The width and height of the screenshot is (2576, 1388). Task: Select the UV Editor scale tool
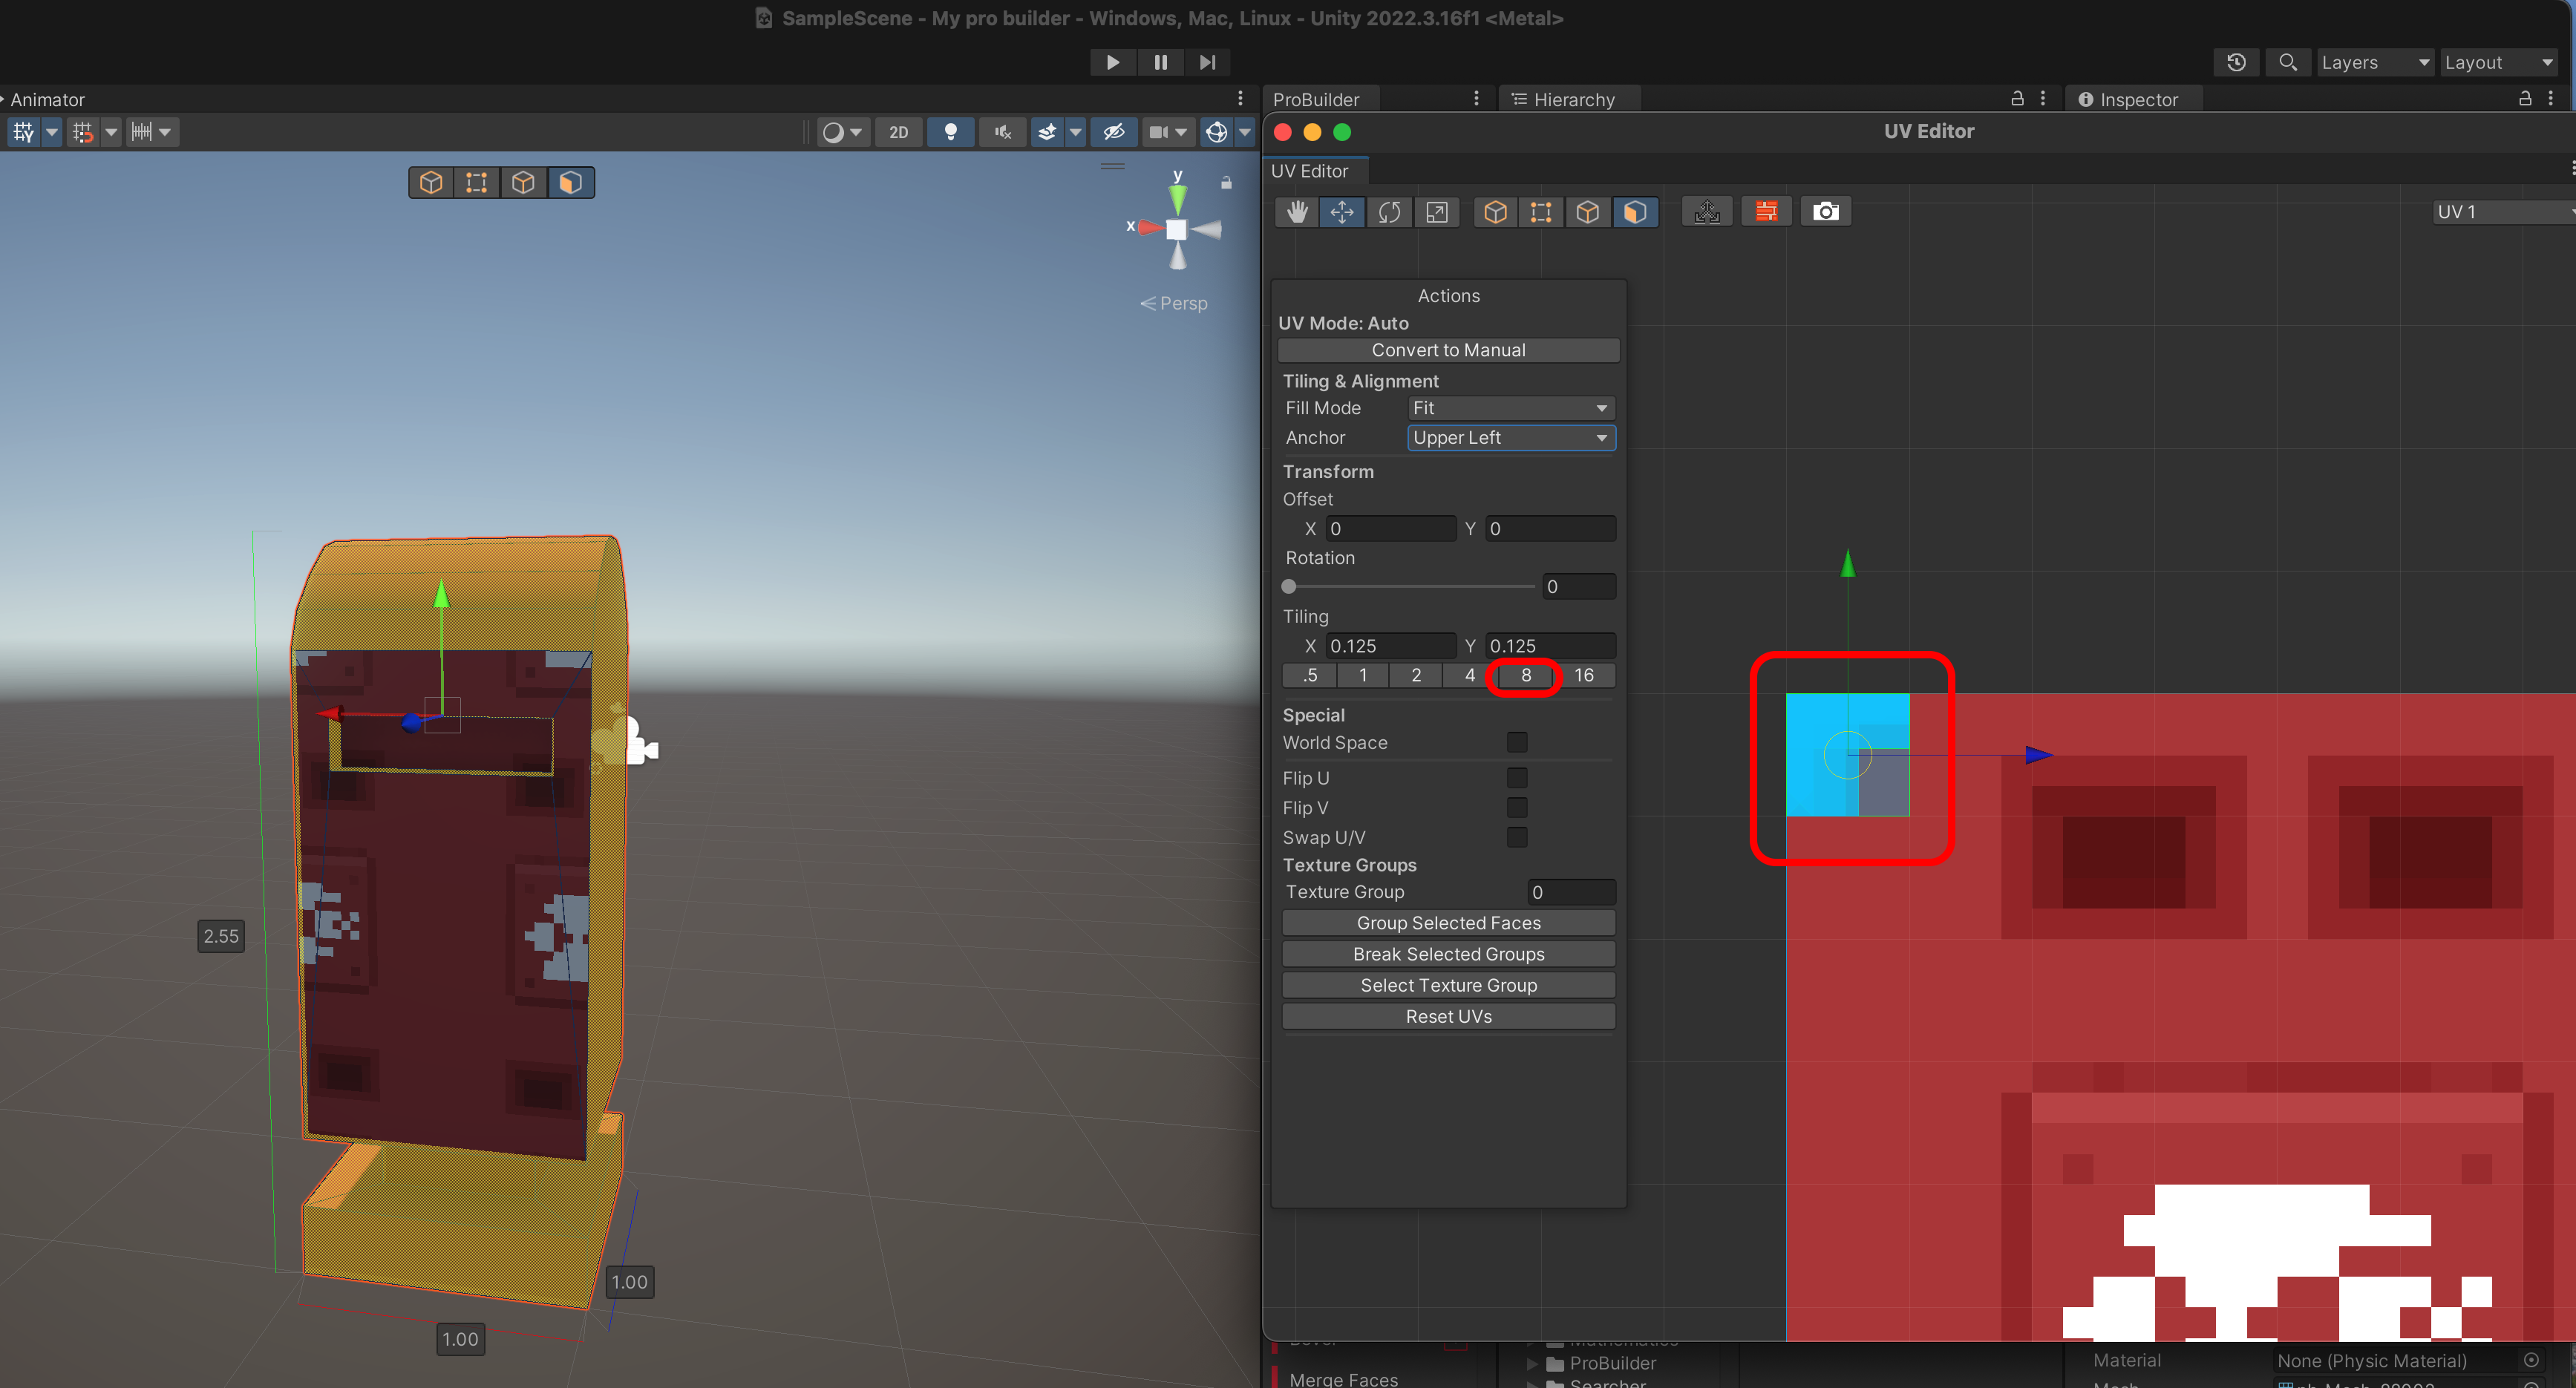1436,212
